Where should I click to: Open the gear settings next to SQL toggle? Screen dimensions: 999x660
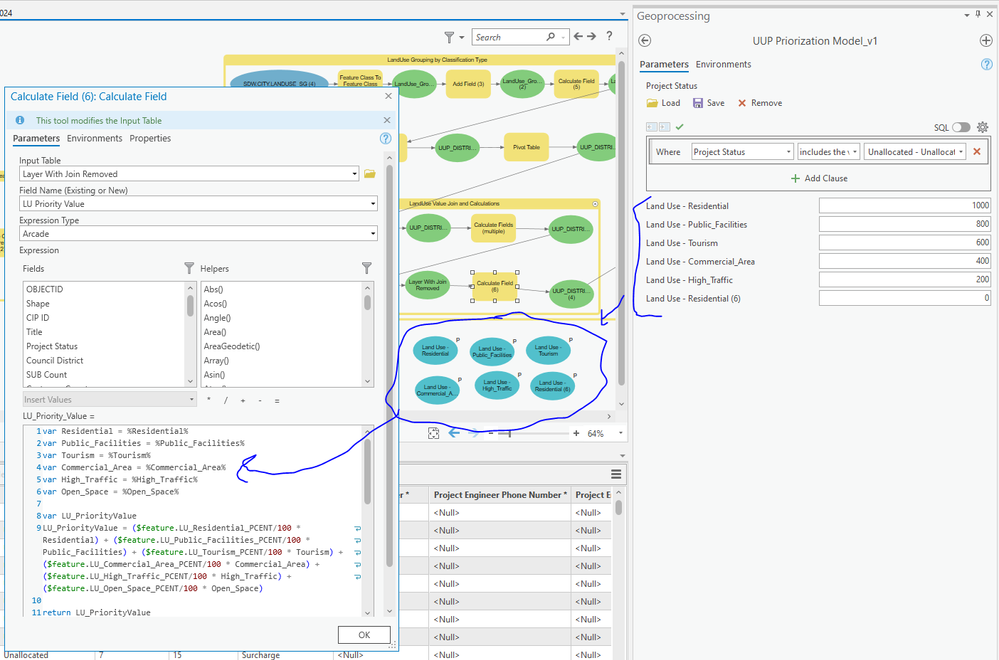pyautogui.click(x=982, y=127)
